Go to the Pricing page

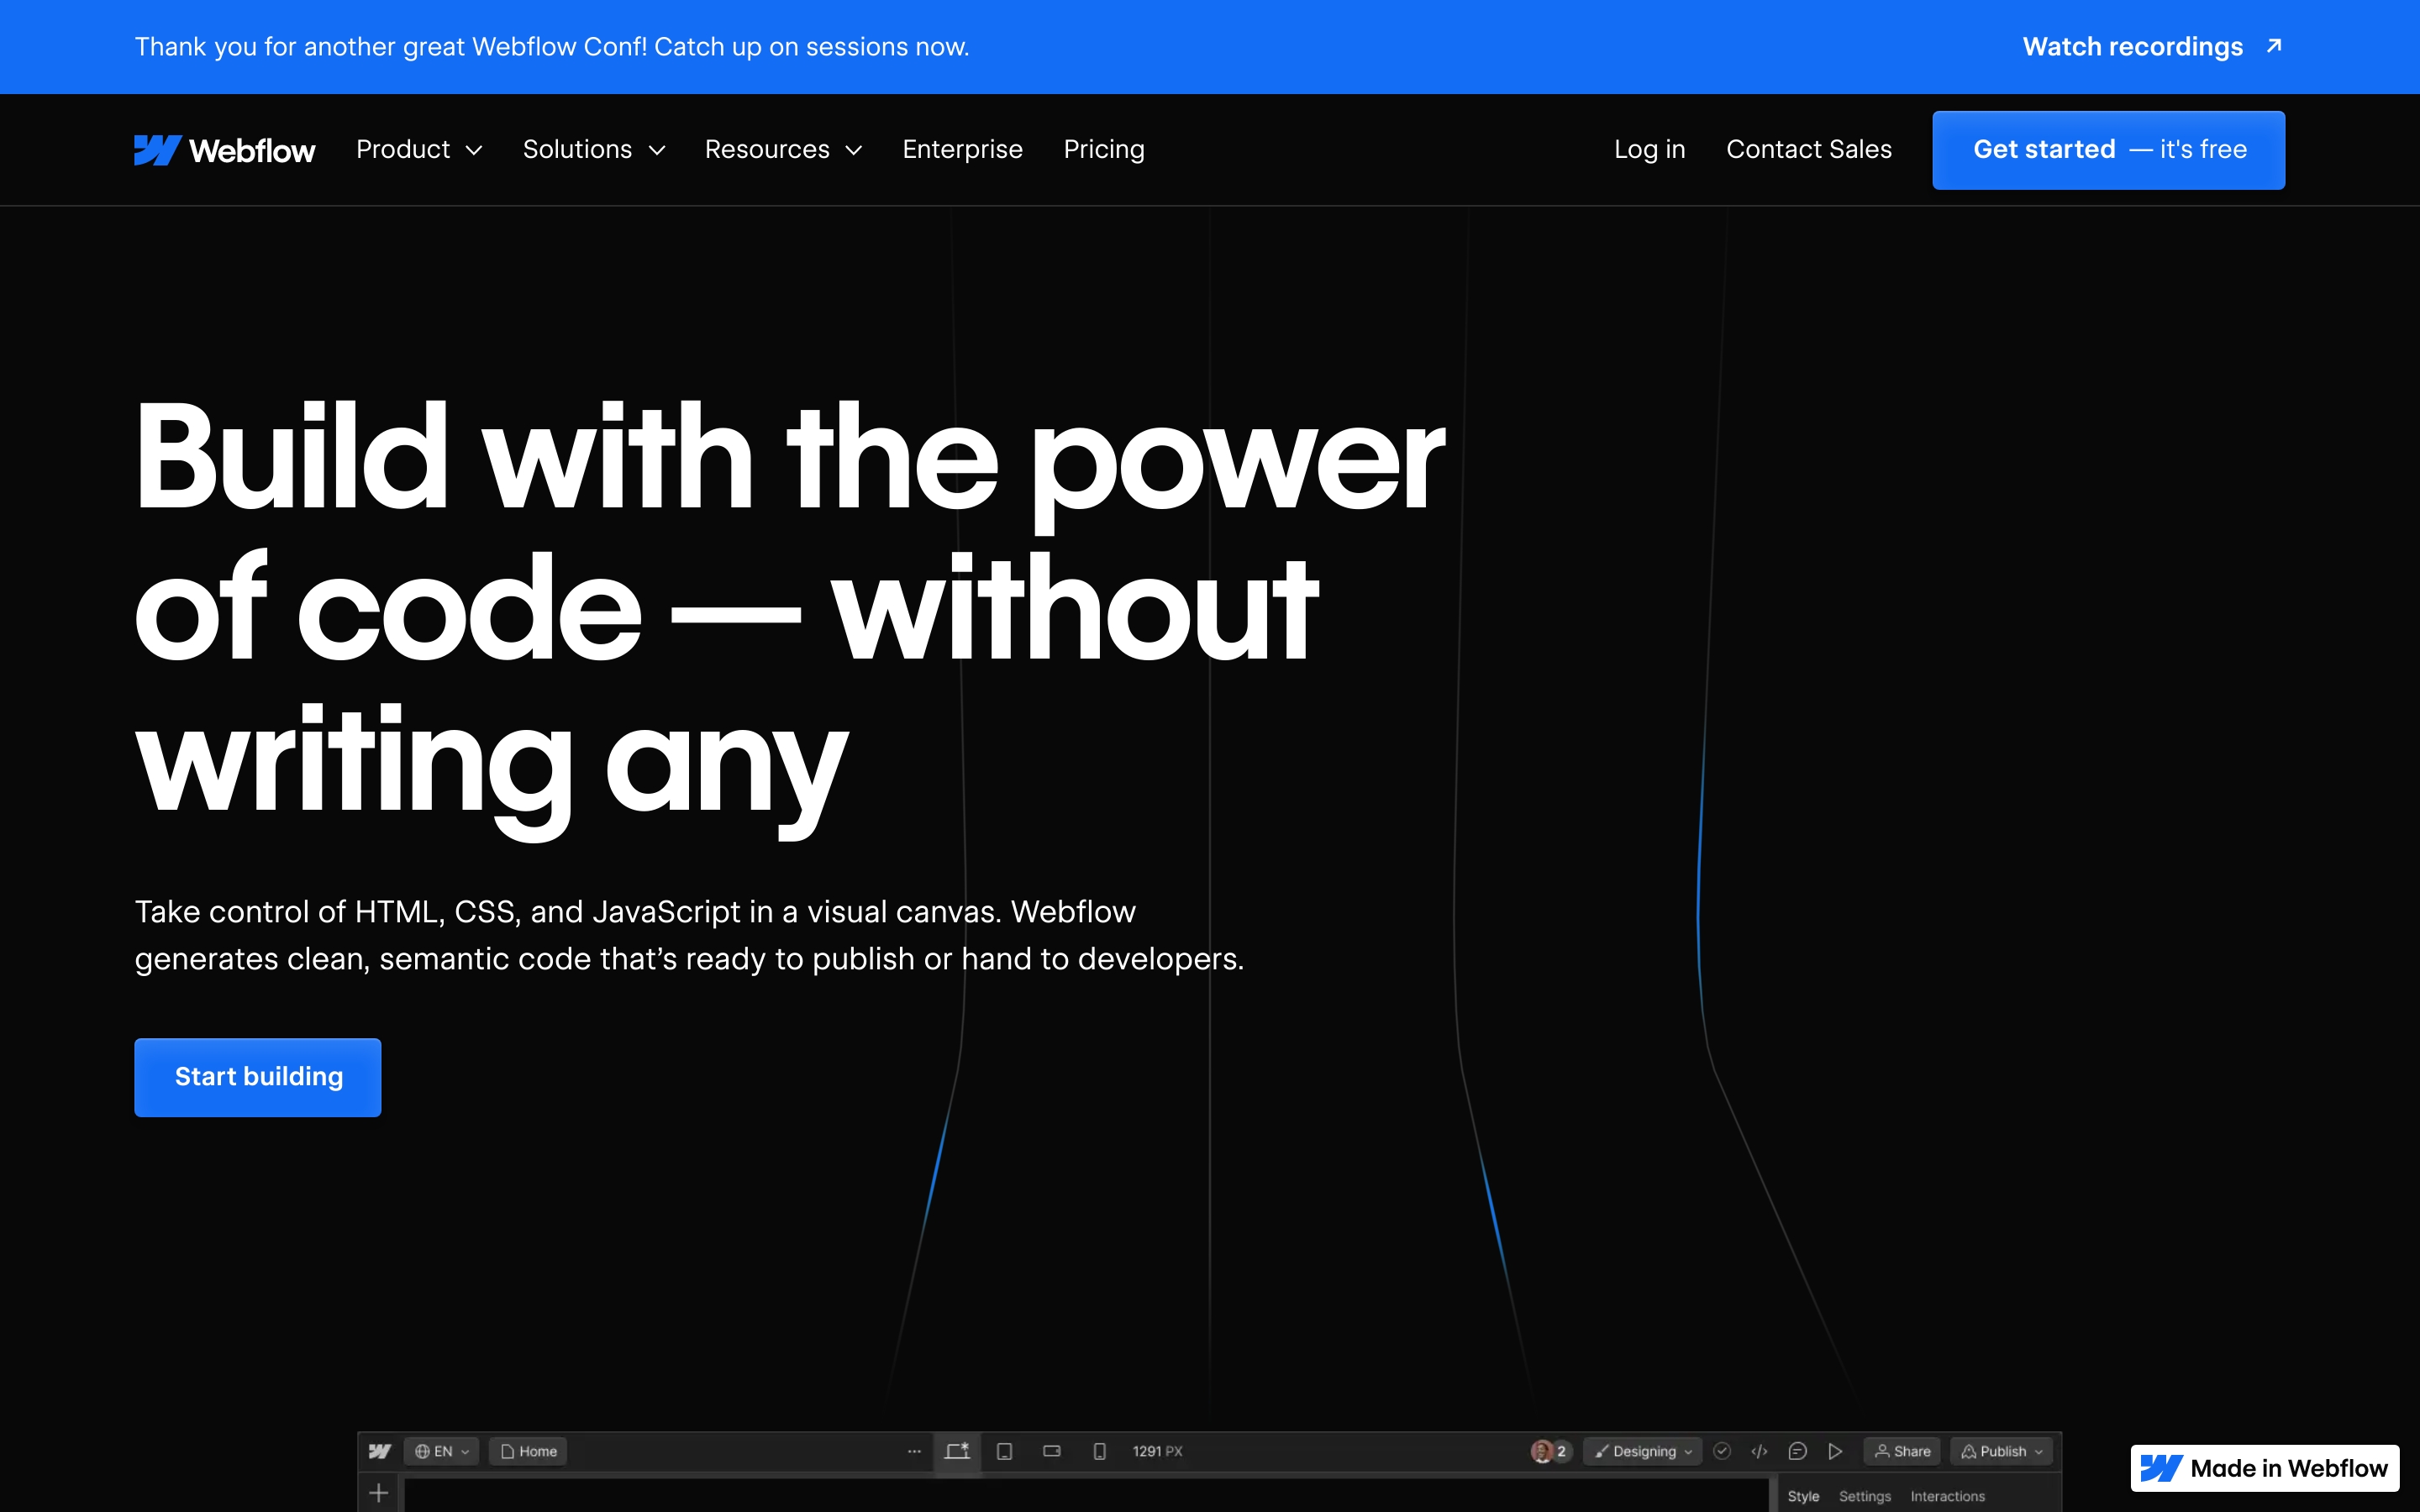click(1103, 150)
